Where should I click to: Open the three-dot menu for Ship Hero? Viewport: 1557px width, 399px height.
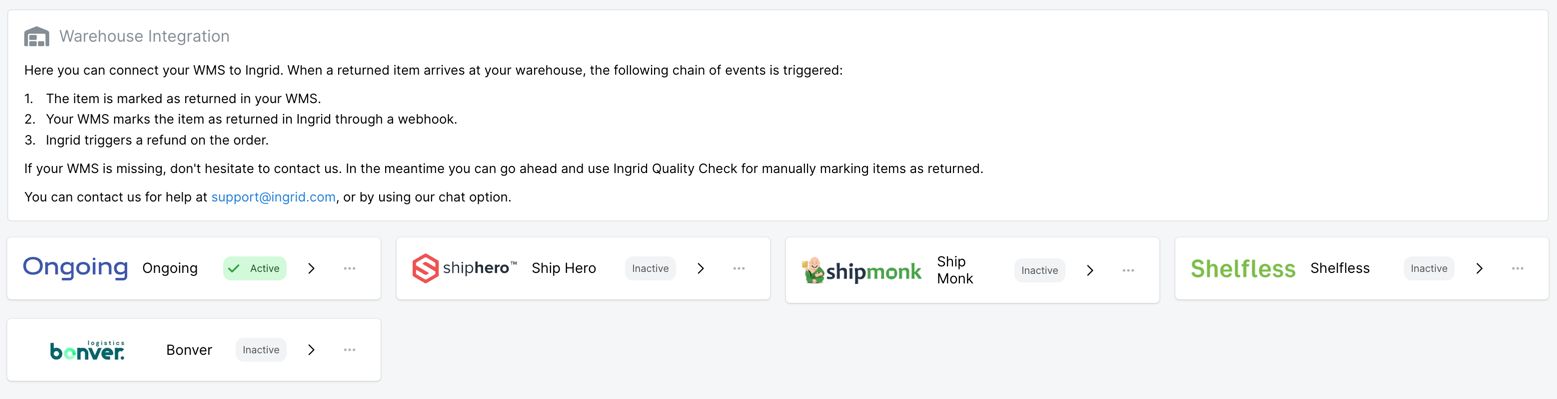pyautogui.click(x=739, y=268)
